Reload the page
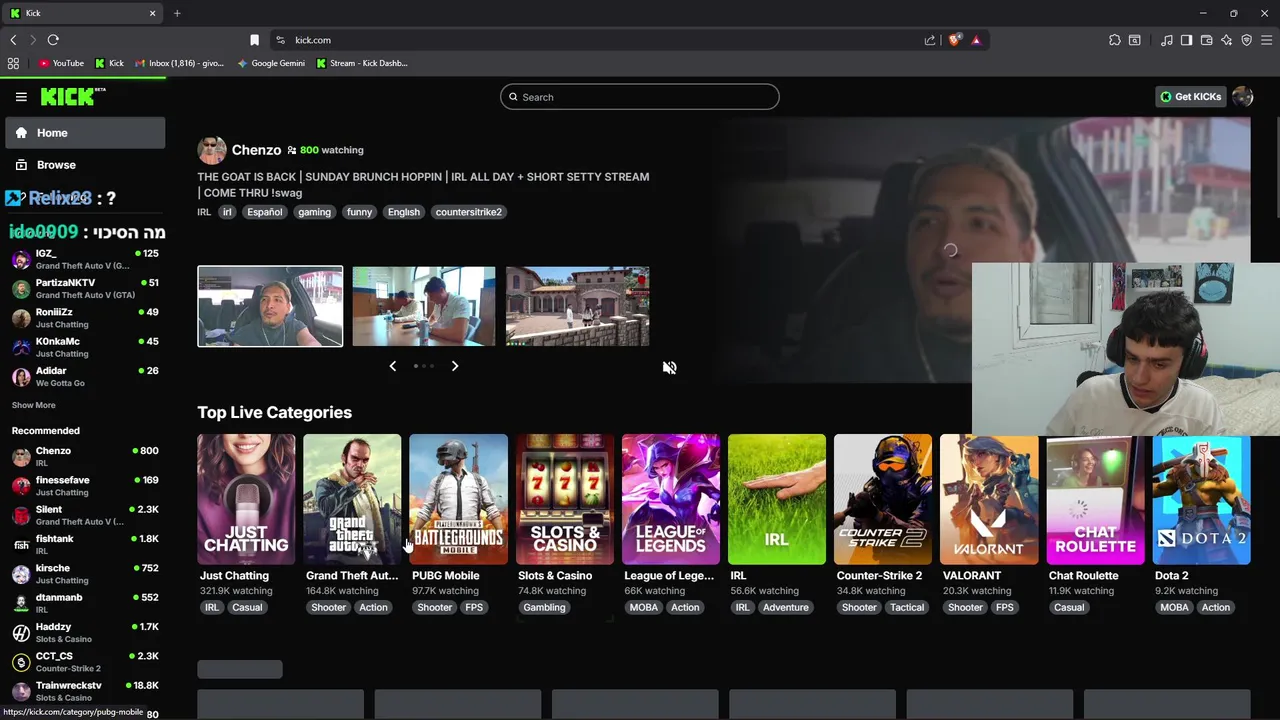 pos(53,40)
